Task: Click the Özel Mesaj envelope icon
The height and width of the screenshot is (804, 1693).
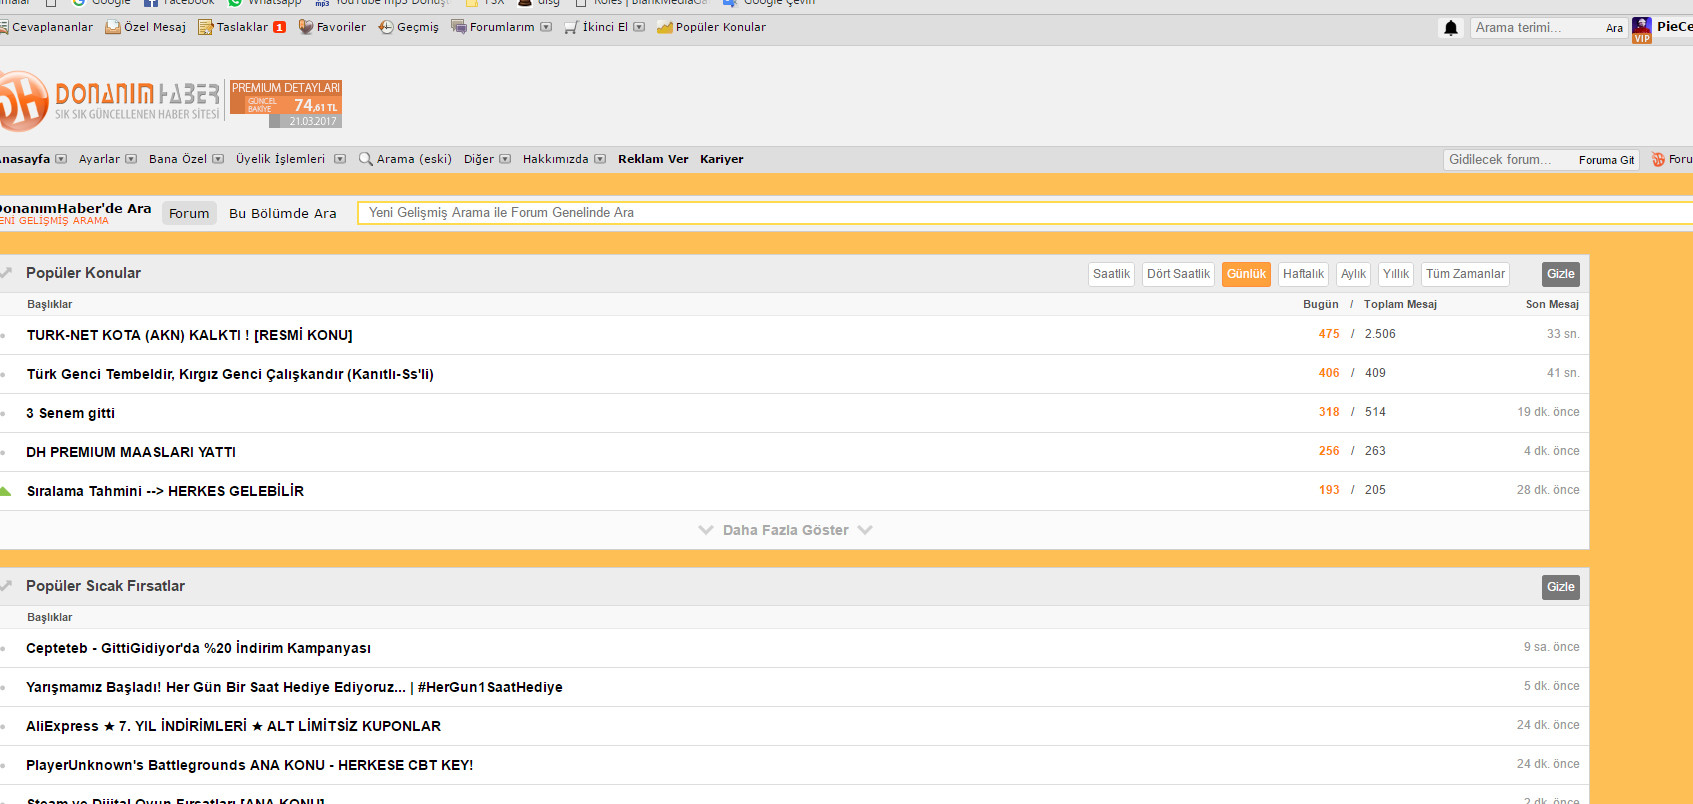Action: (113, 27)
